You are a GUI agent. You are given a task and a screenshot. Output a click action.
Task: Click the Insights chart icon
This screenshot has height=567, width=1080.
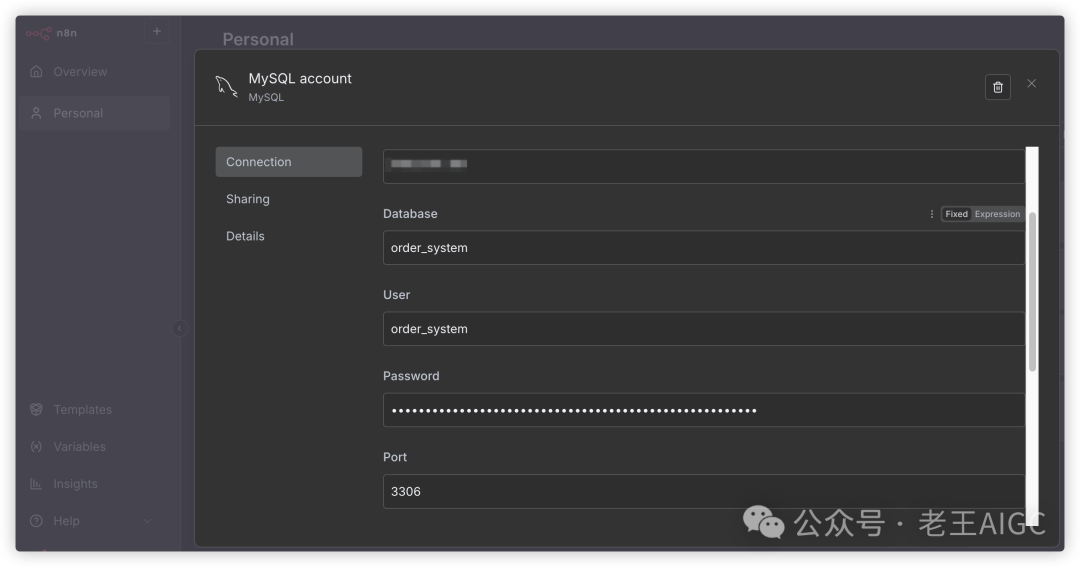[x=37, y=484]
